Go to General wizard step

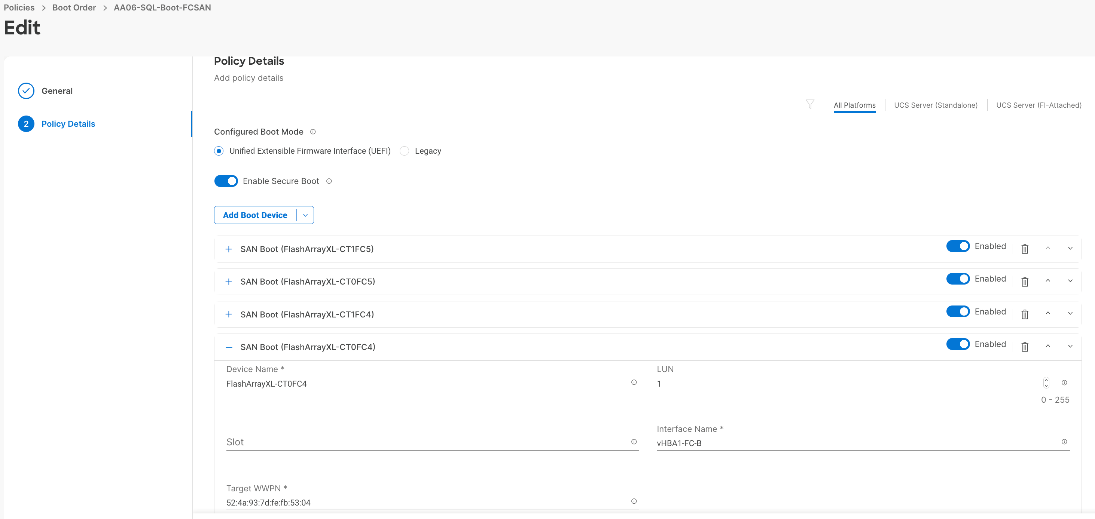coord(57,91)
